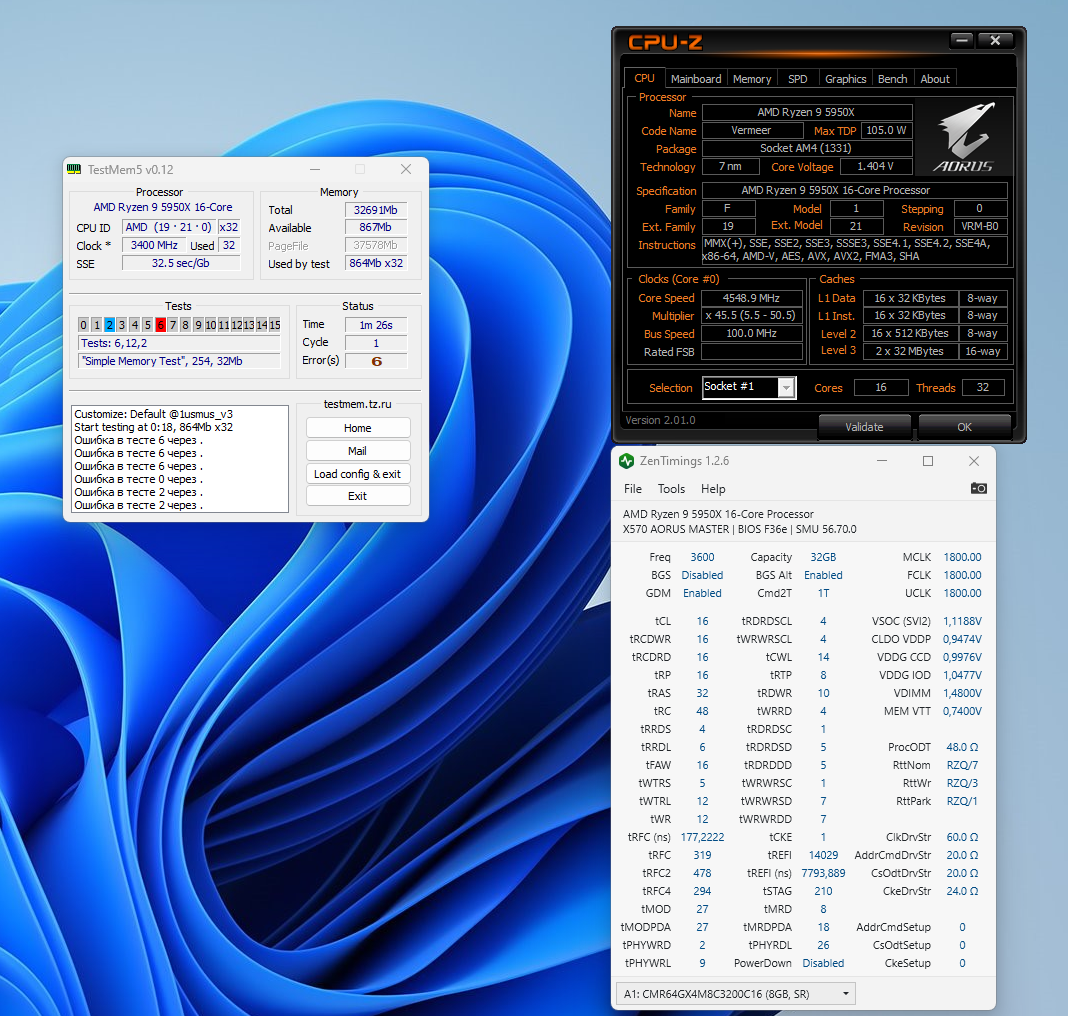Switch to the Bench tab in CPU-Z
The width and height of the screenshot is (1068, 1016).
click(892, 79)
